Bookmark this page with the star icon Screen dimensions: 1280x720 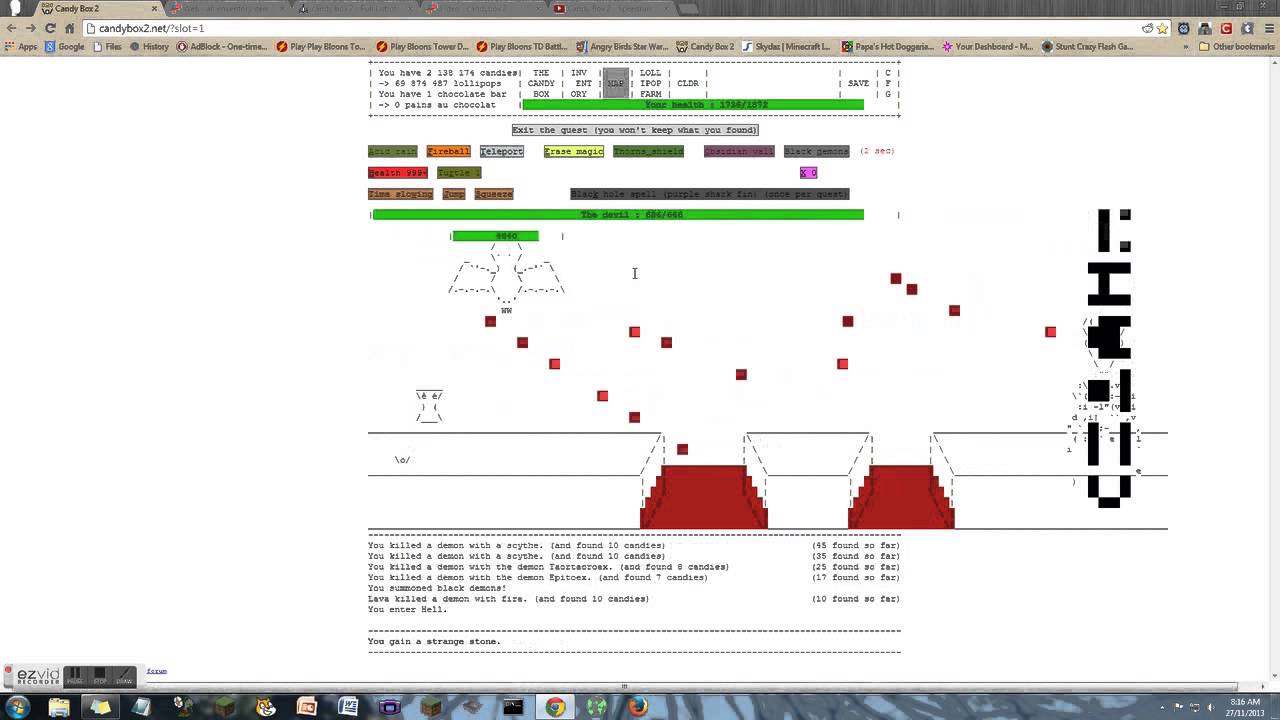pos(1164,28)
